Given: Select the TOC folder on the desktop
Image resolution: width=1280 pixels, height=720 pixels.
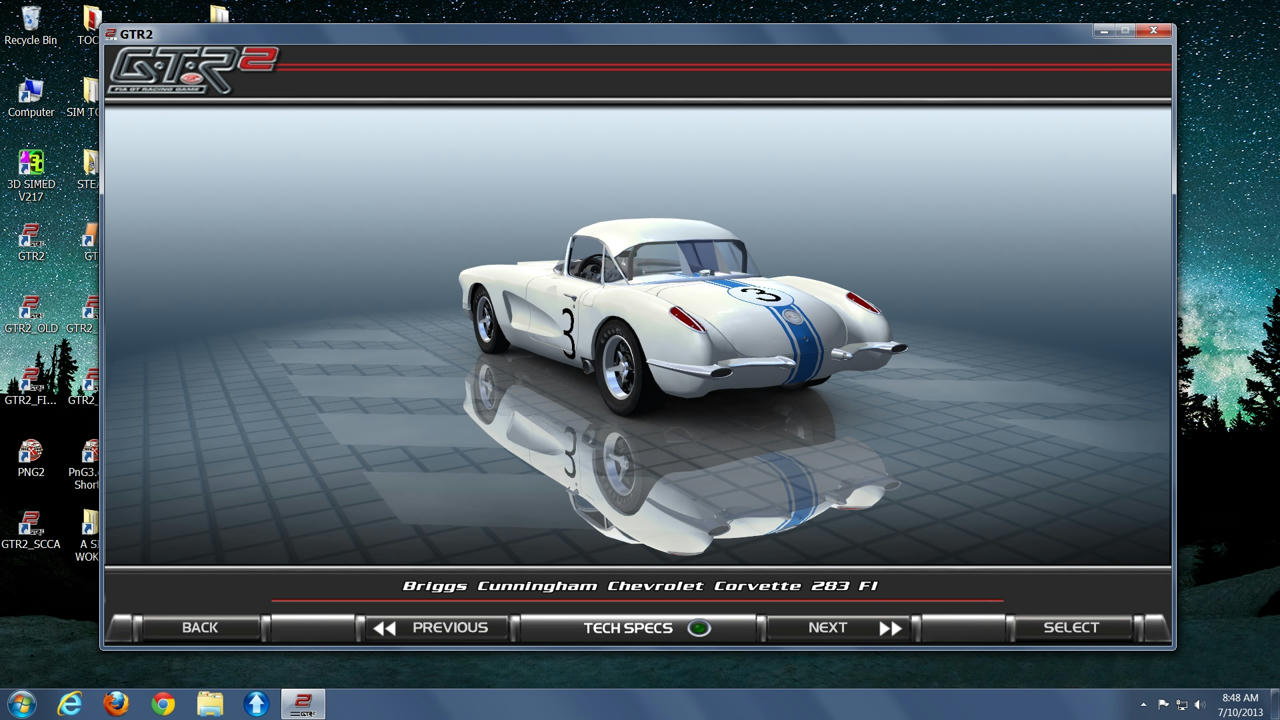Looking at the screenshot, I should click(x=89, y=26).
